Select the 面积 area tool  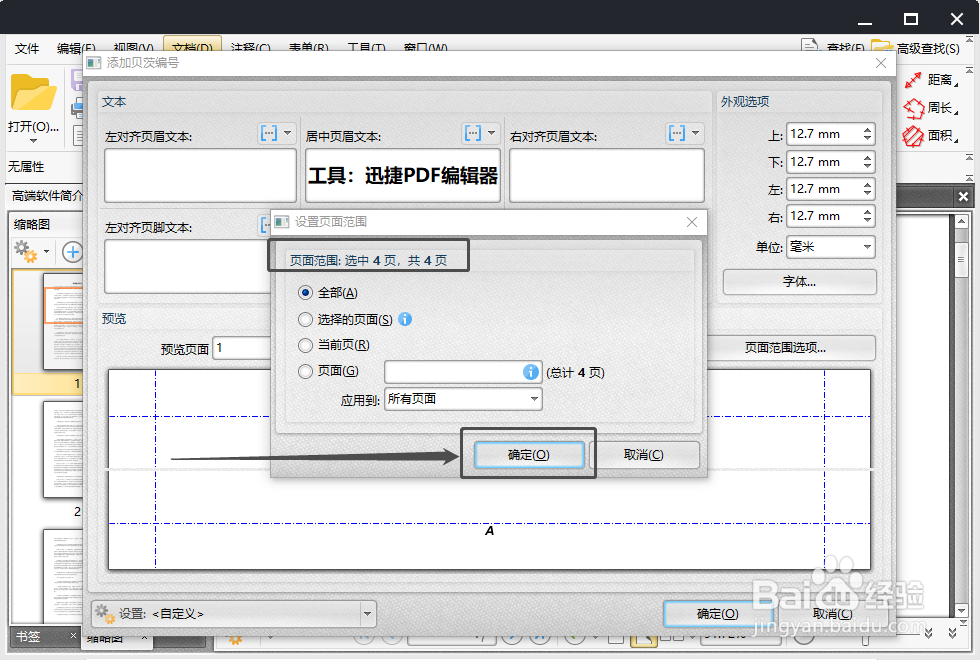coord(931,136)
